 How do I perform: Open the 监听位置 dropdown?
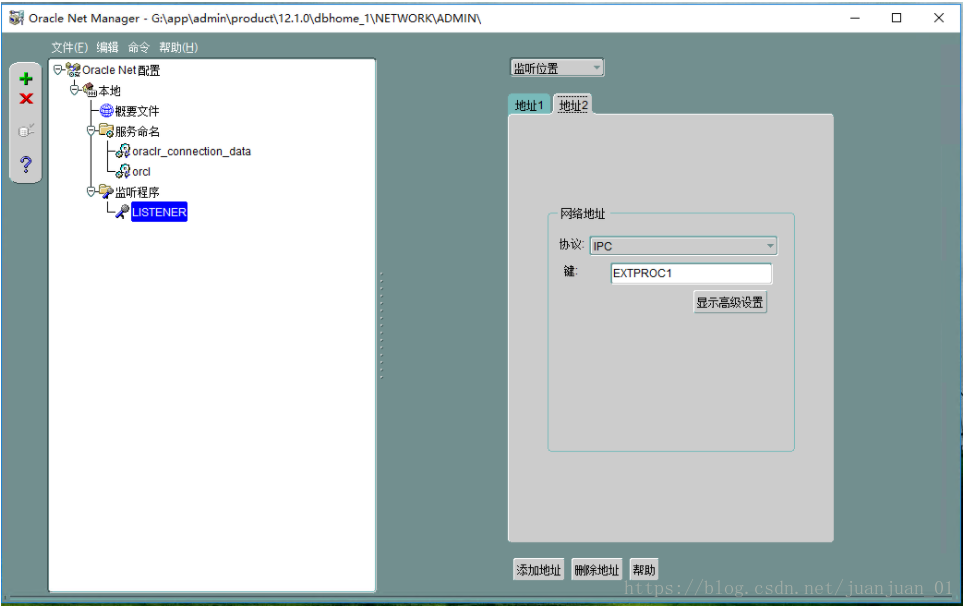coord(557,68)
